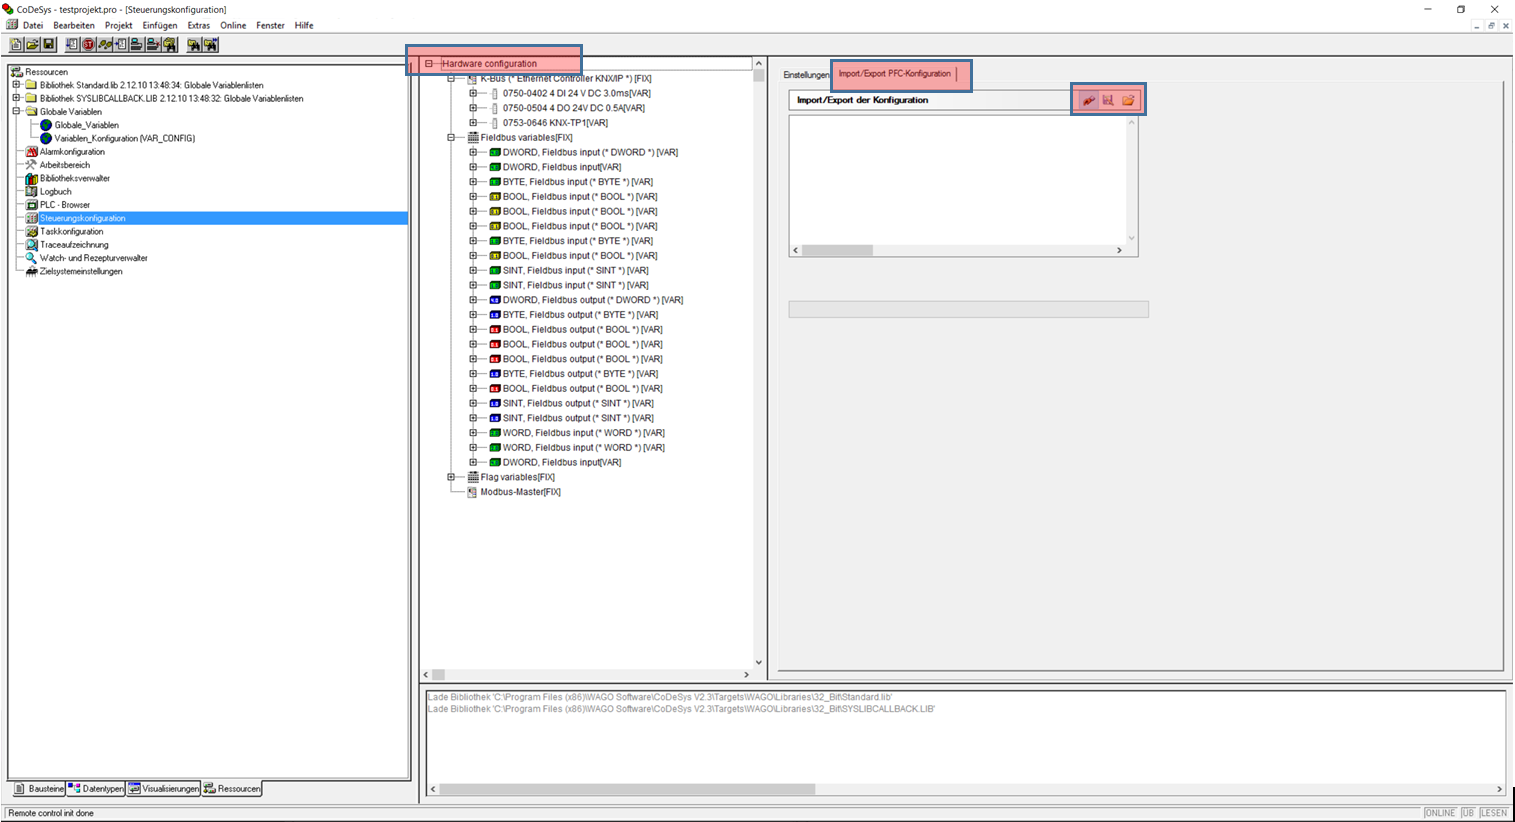Image resolution: width=1515 pixels, height=822 pixels.
Task: Click the save configuration icon in Import/Export panel
Action: (1108, 100)
